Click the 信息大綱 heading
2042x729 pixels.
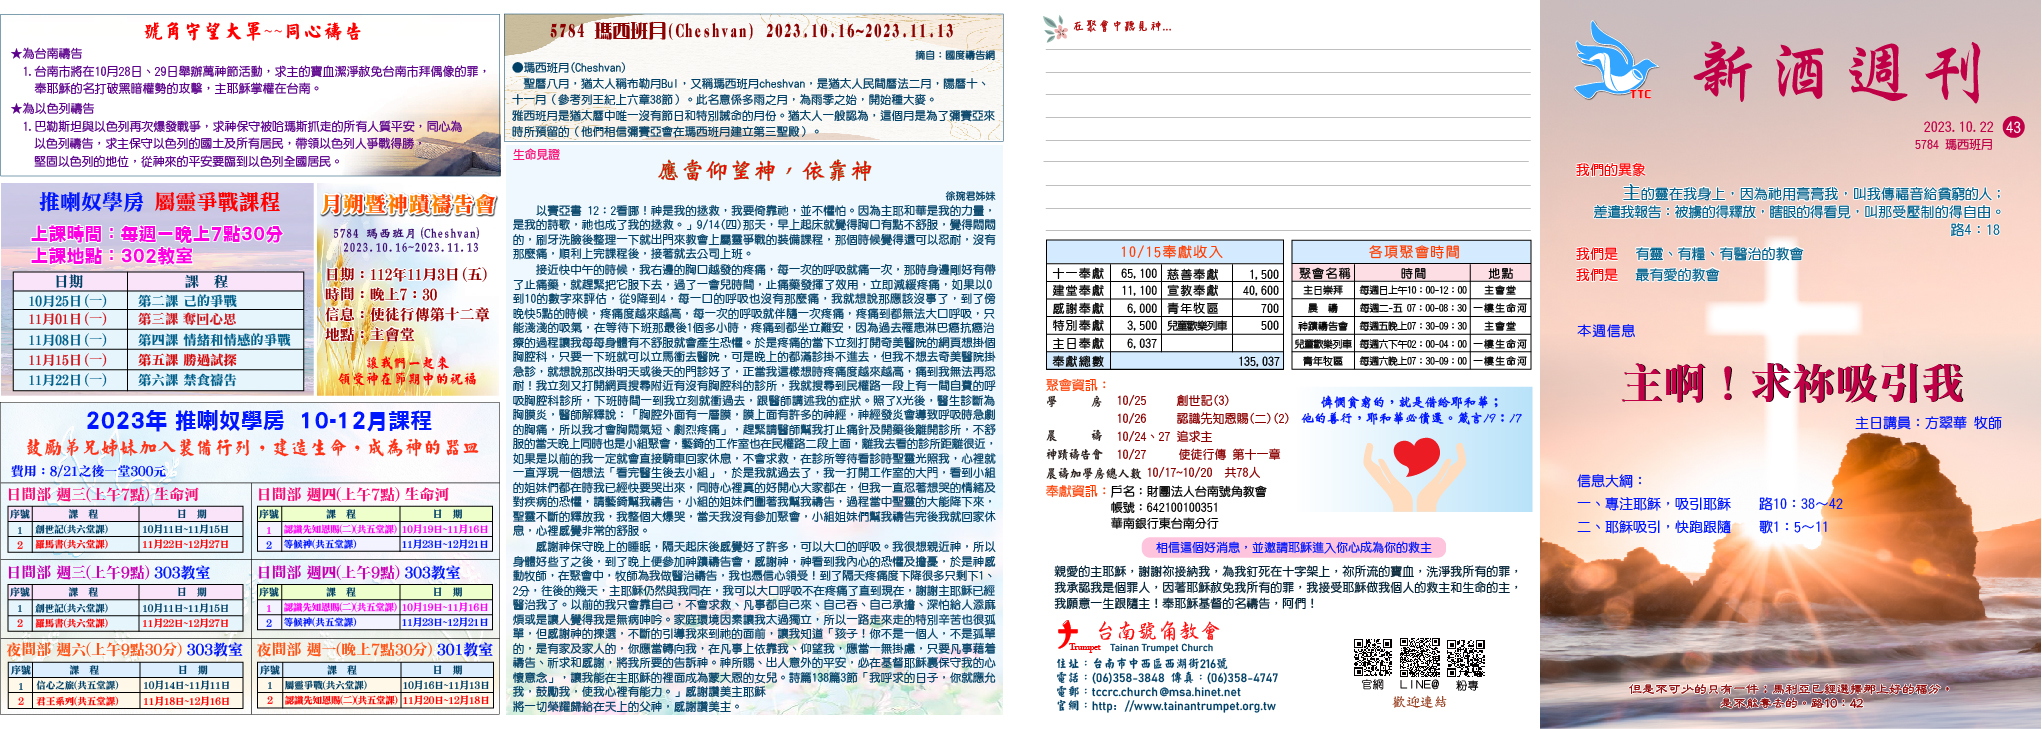[x=1610, y=480]
